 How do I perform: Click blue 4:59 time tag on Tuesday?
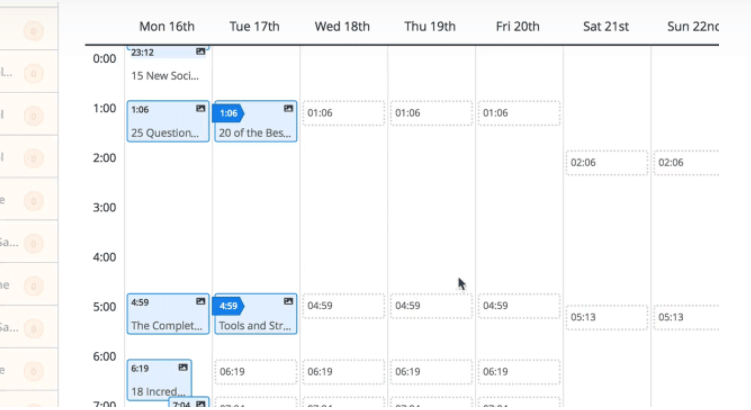[x=228, y=306]
